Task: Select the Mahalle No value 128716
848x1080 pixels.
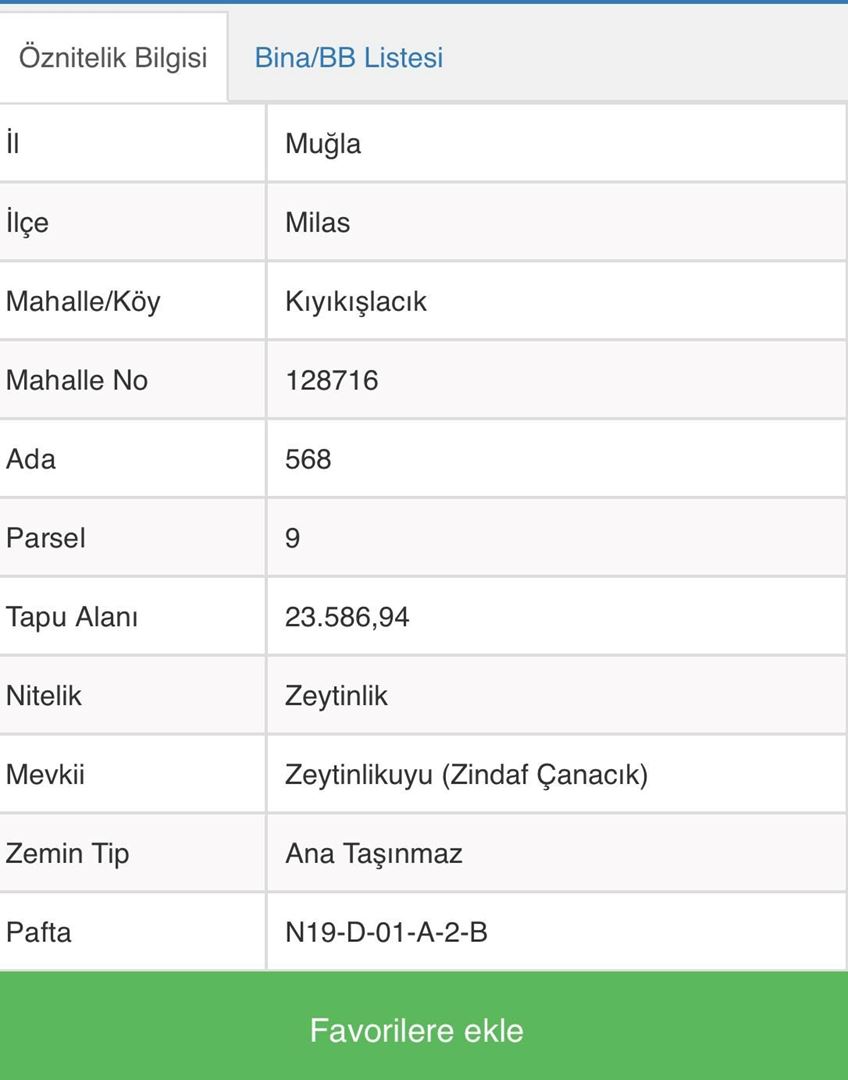Action: 331,380
